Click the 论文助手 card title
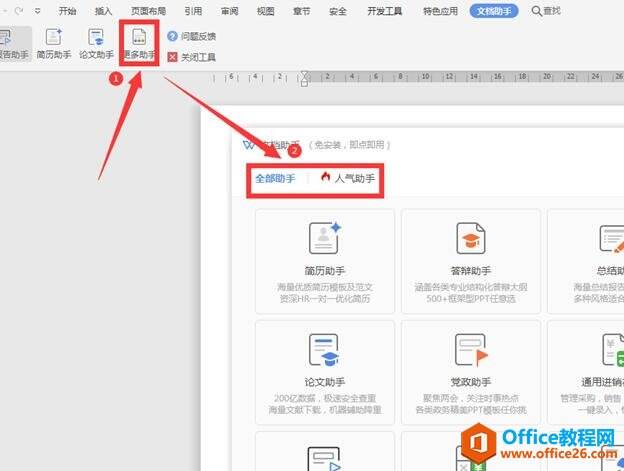Screen dimensions: 624x471 pos(325,382)
